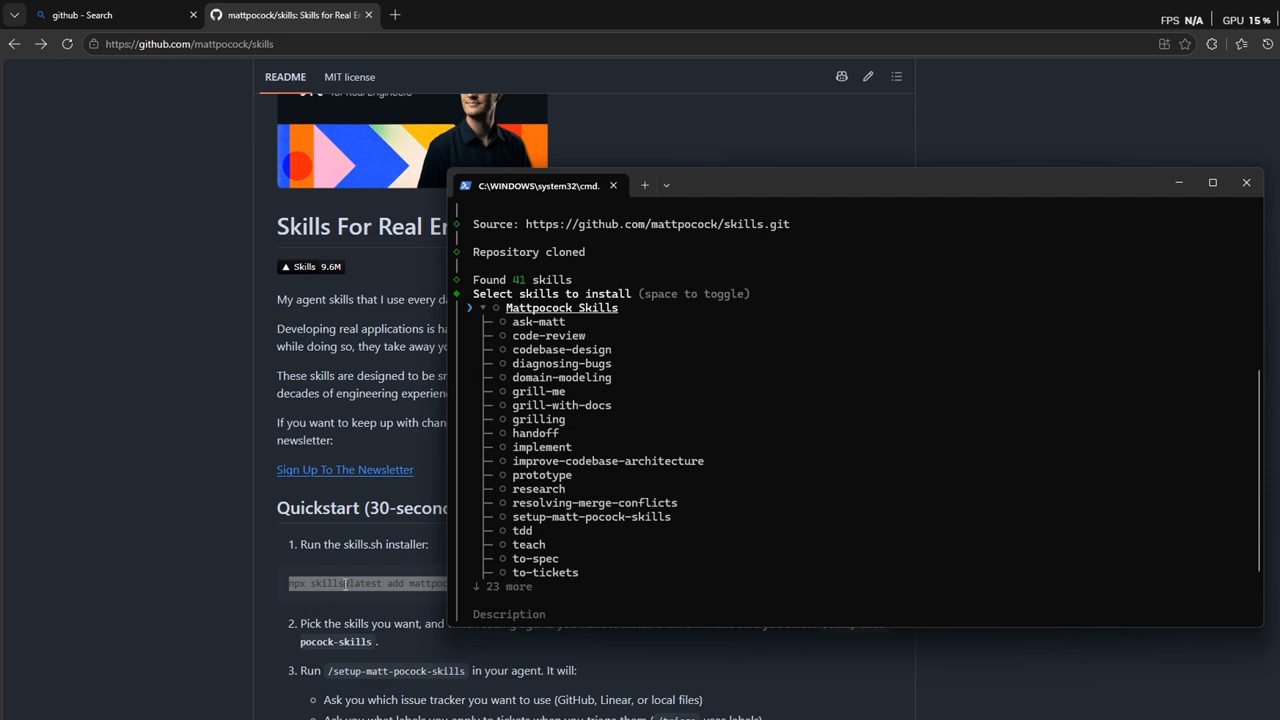The height and width of the screenshot is (720, 1280).
Task: Switch to the 'github - Search' tab
Action: (x=114, y=15)
